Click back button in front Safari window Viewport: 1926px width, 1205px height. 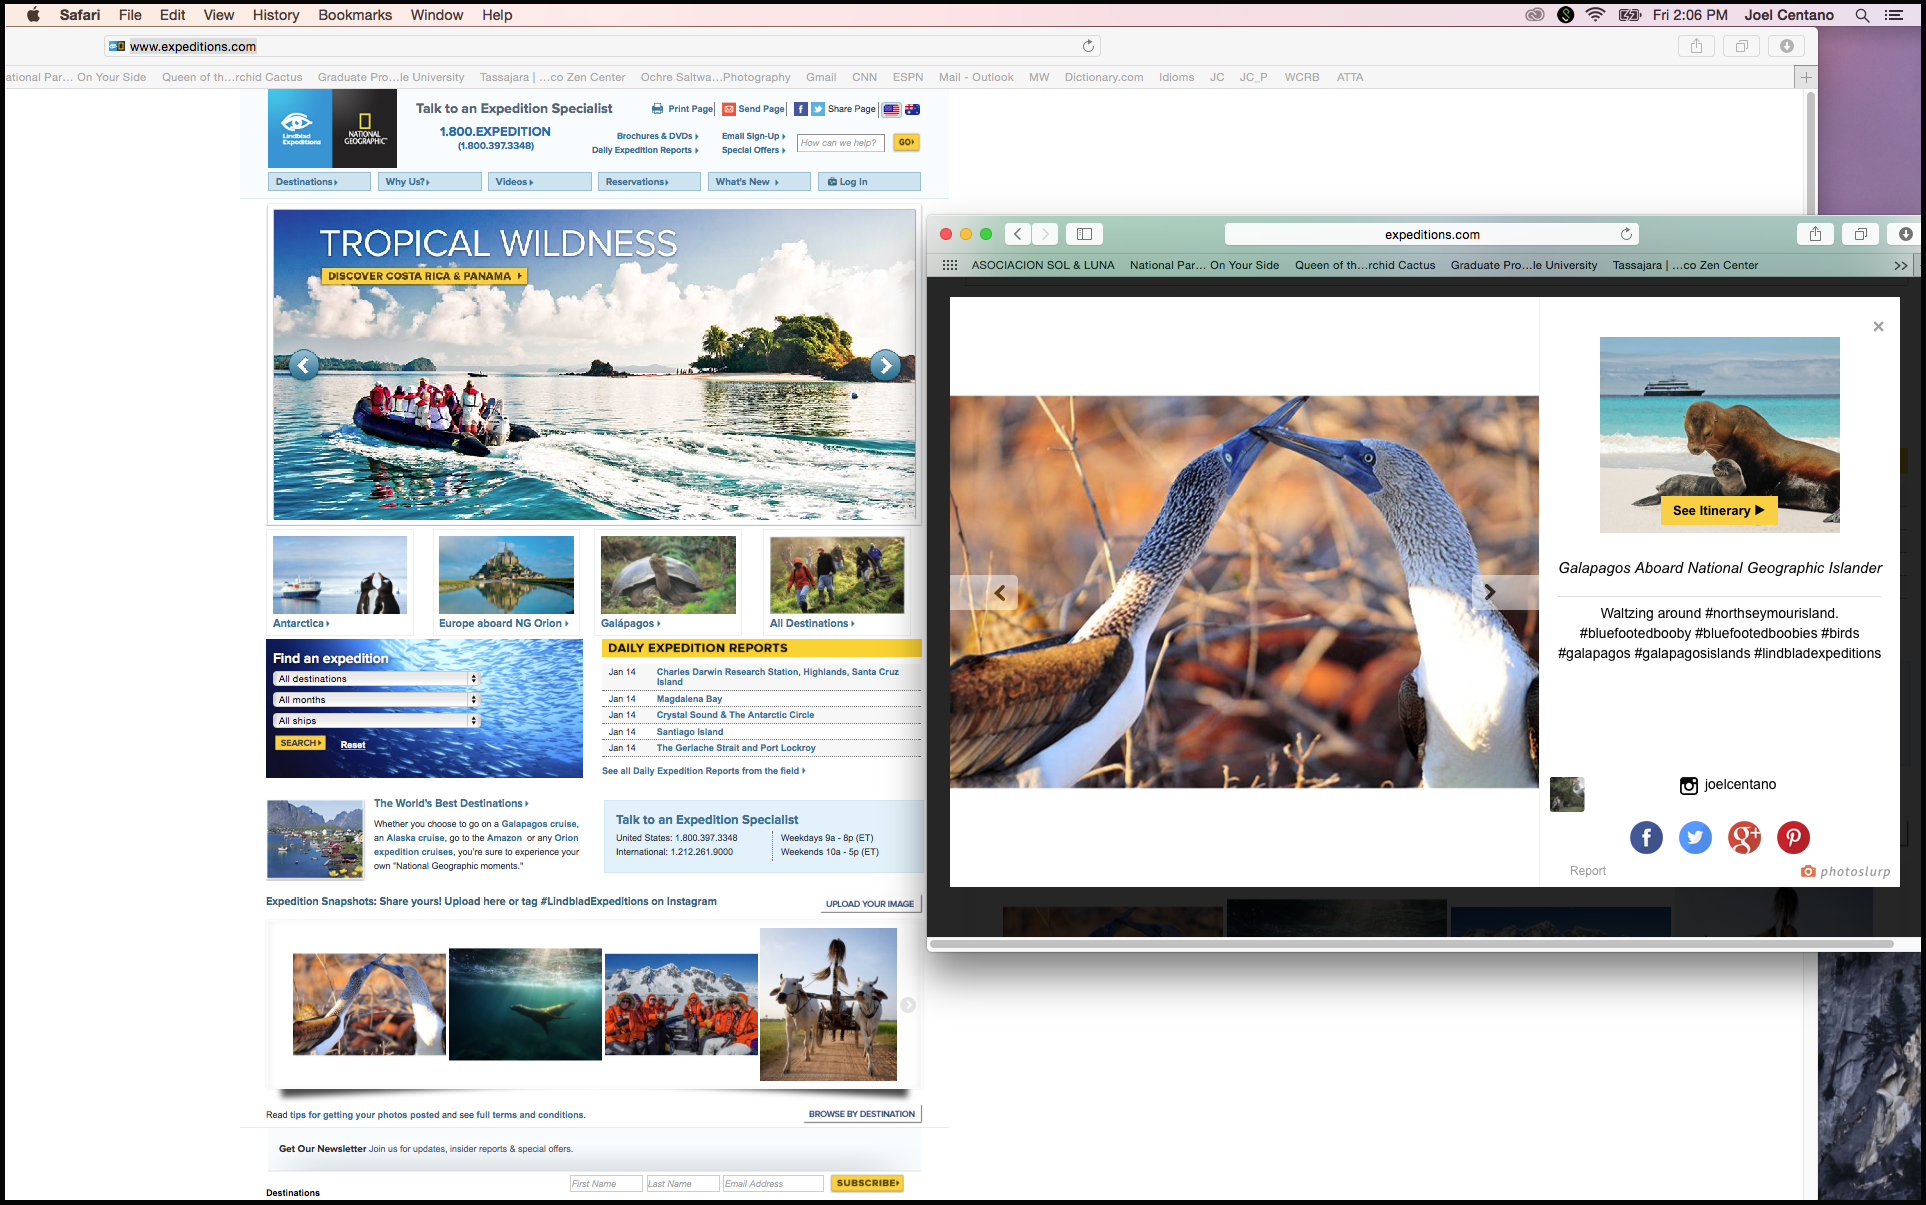click(1018, 234)
